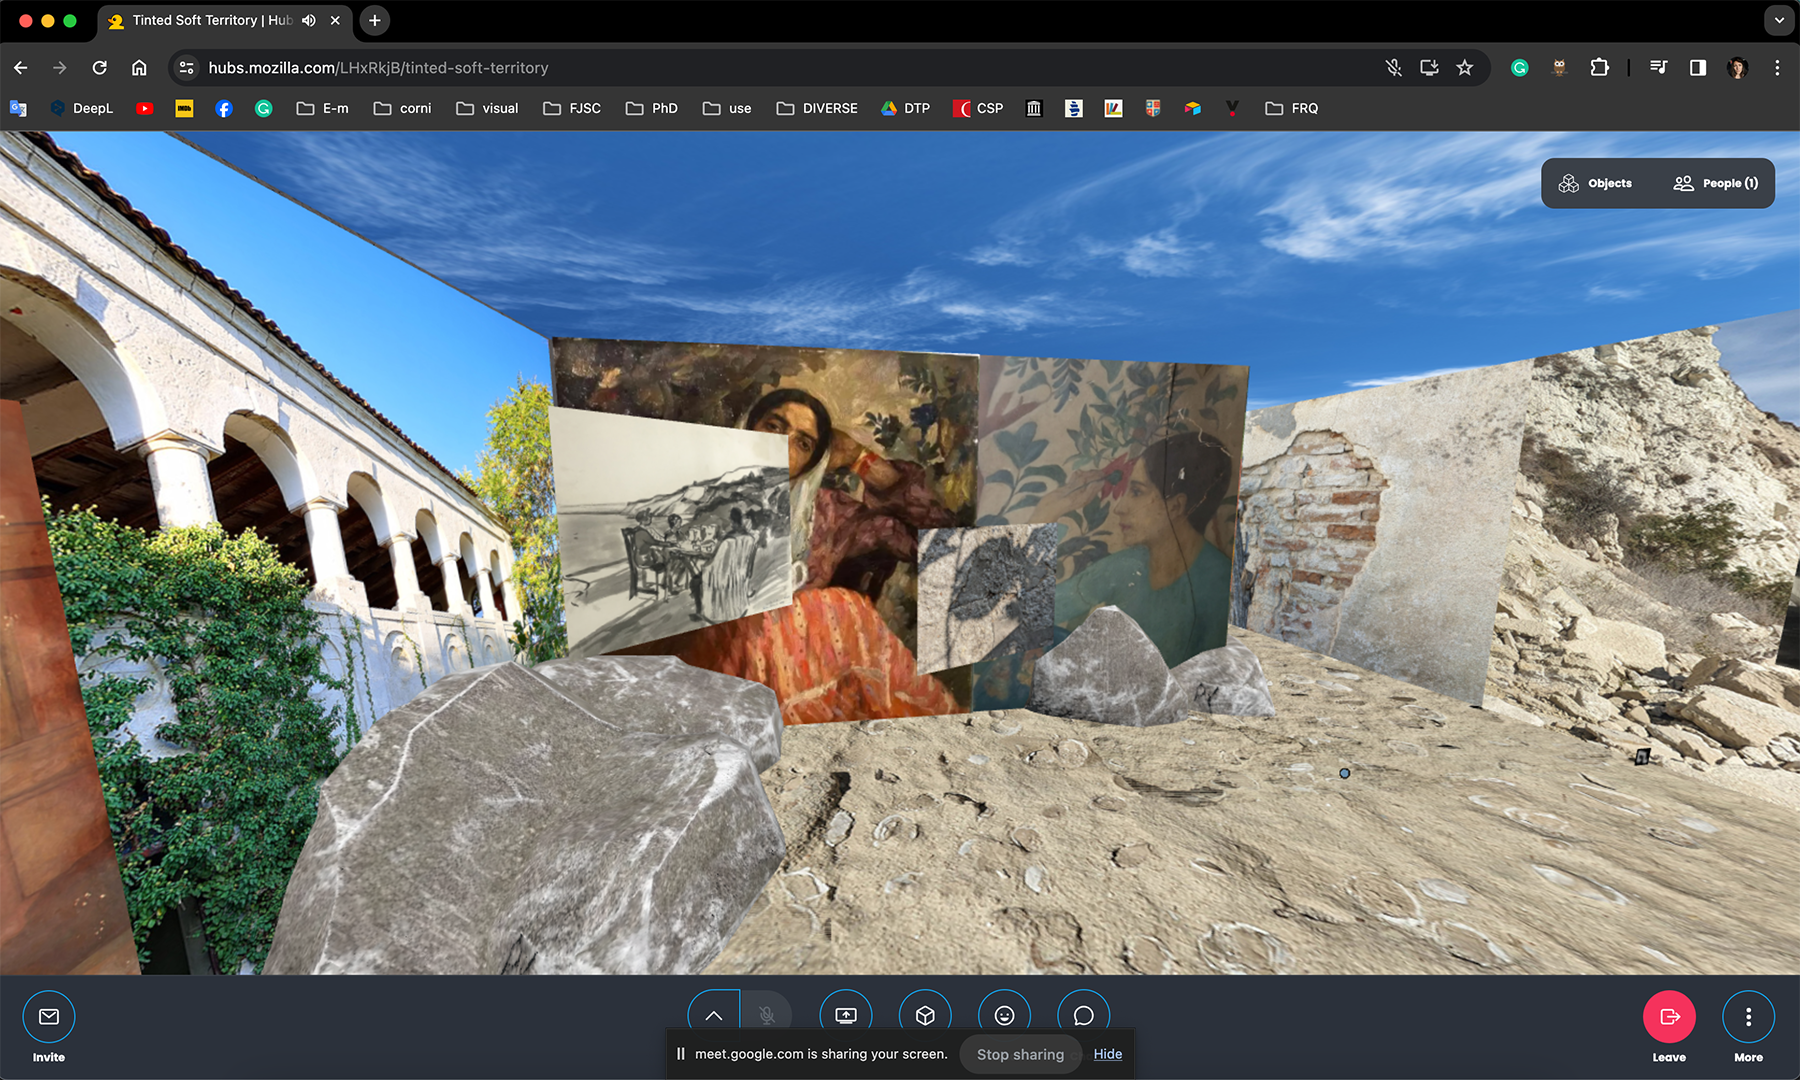The width and height of the screenshot is (1800, 1080).
Task: Open the FRQ bookmarks folder
Action: click(x=1292, y=108)
